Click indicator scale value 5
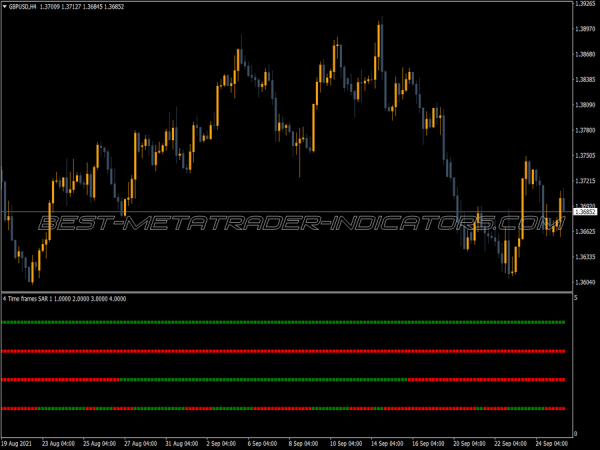This screenshot has width=600, height=450. (x=576, y=298)
